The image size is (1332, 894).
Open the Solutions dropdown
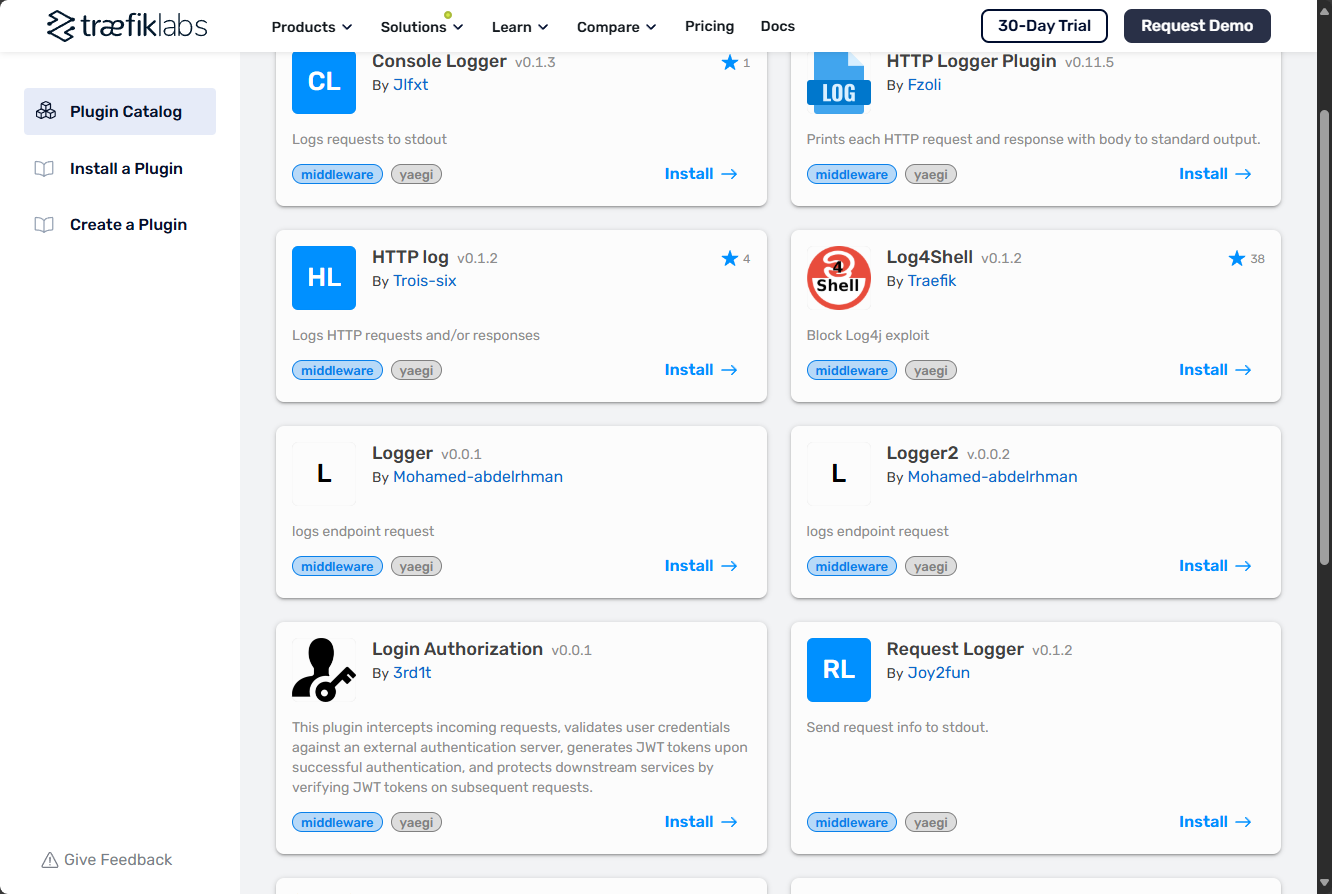(422, 27)
